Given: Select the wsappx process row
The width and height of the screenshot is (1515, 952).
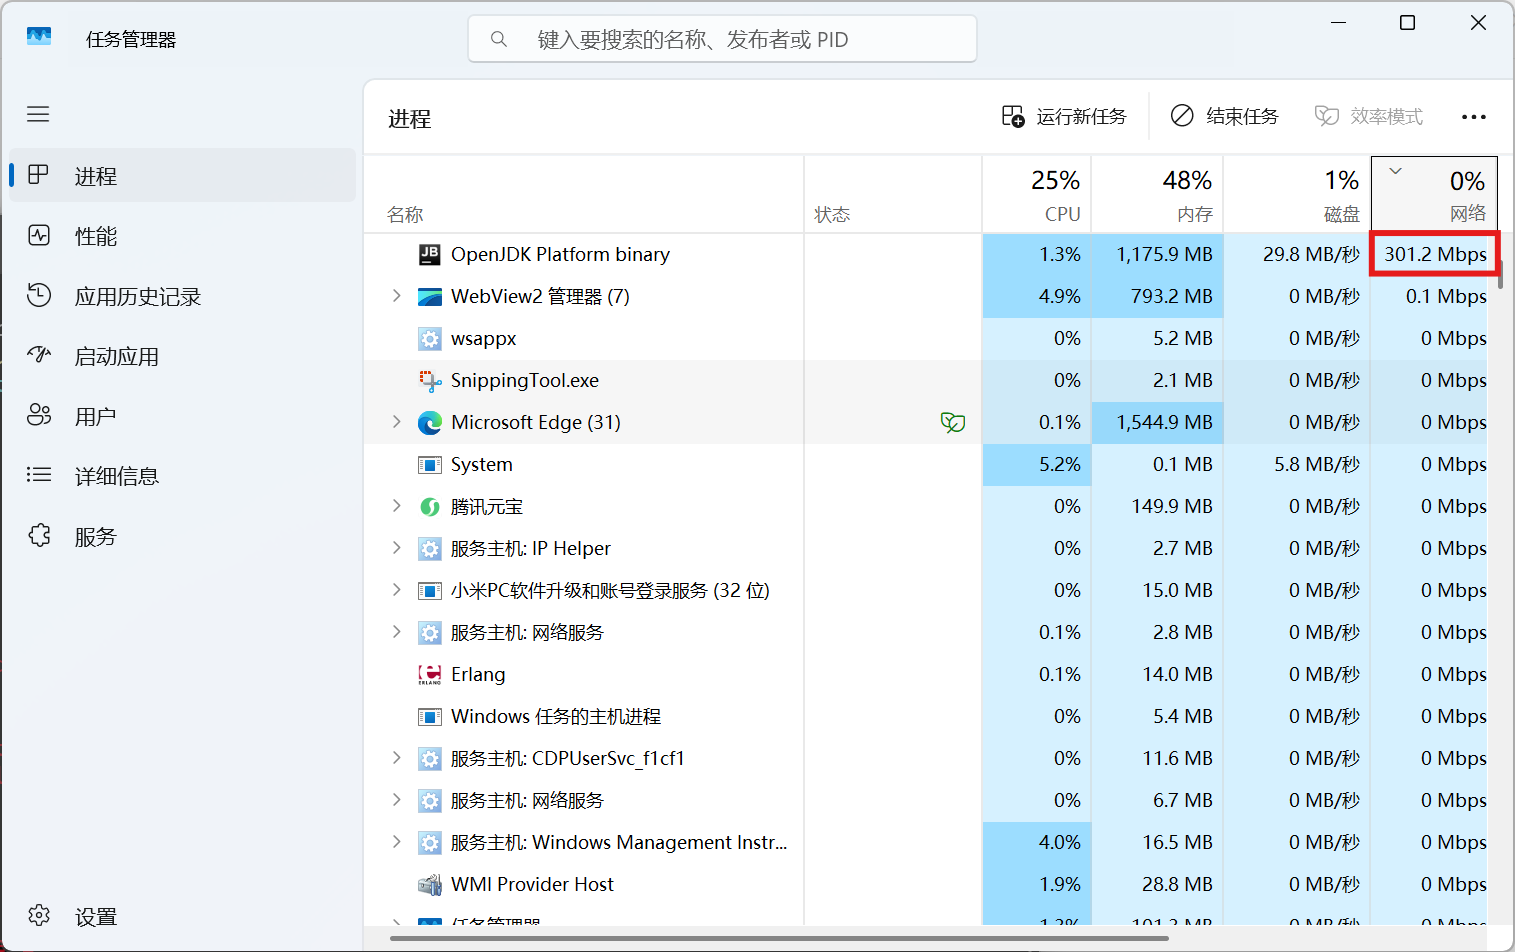Looking at the screenshot, I should (x=926, y=338).
